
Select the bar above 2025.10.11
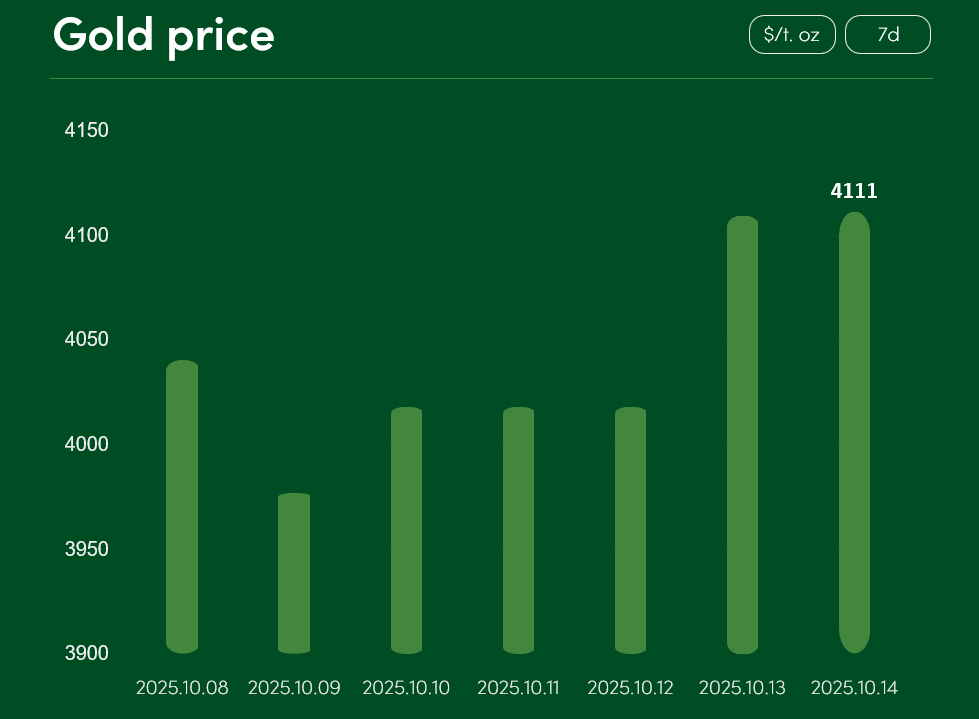pos(518,530)
